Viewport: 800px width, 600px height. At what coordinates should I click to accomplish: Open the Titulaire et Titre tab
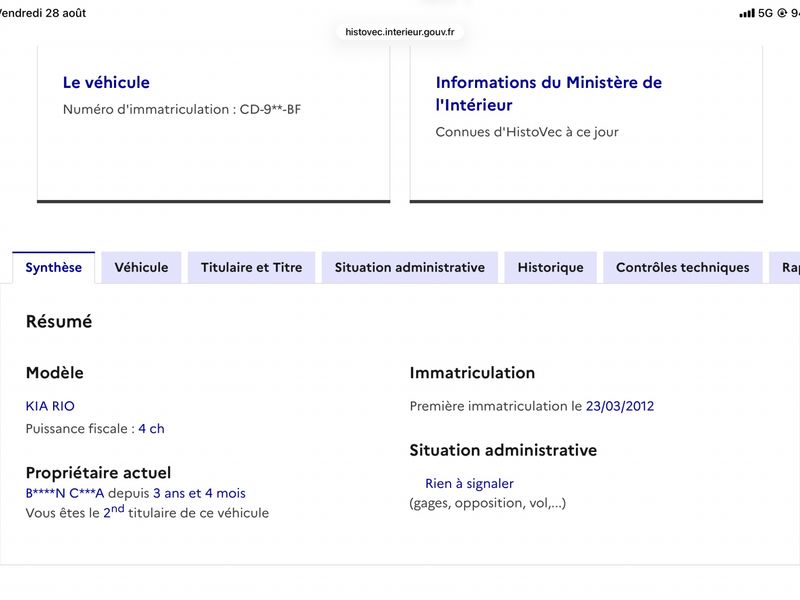click(x=252, y=267)
